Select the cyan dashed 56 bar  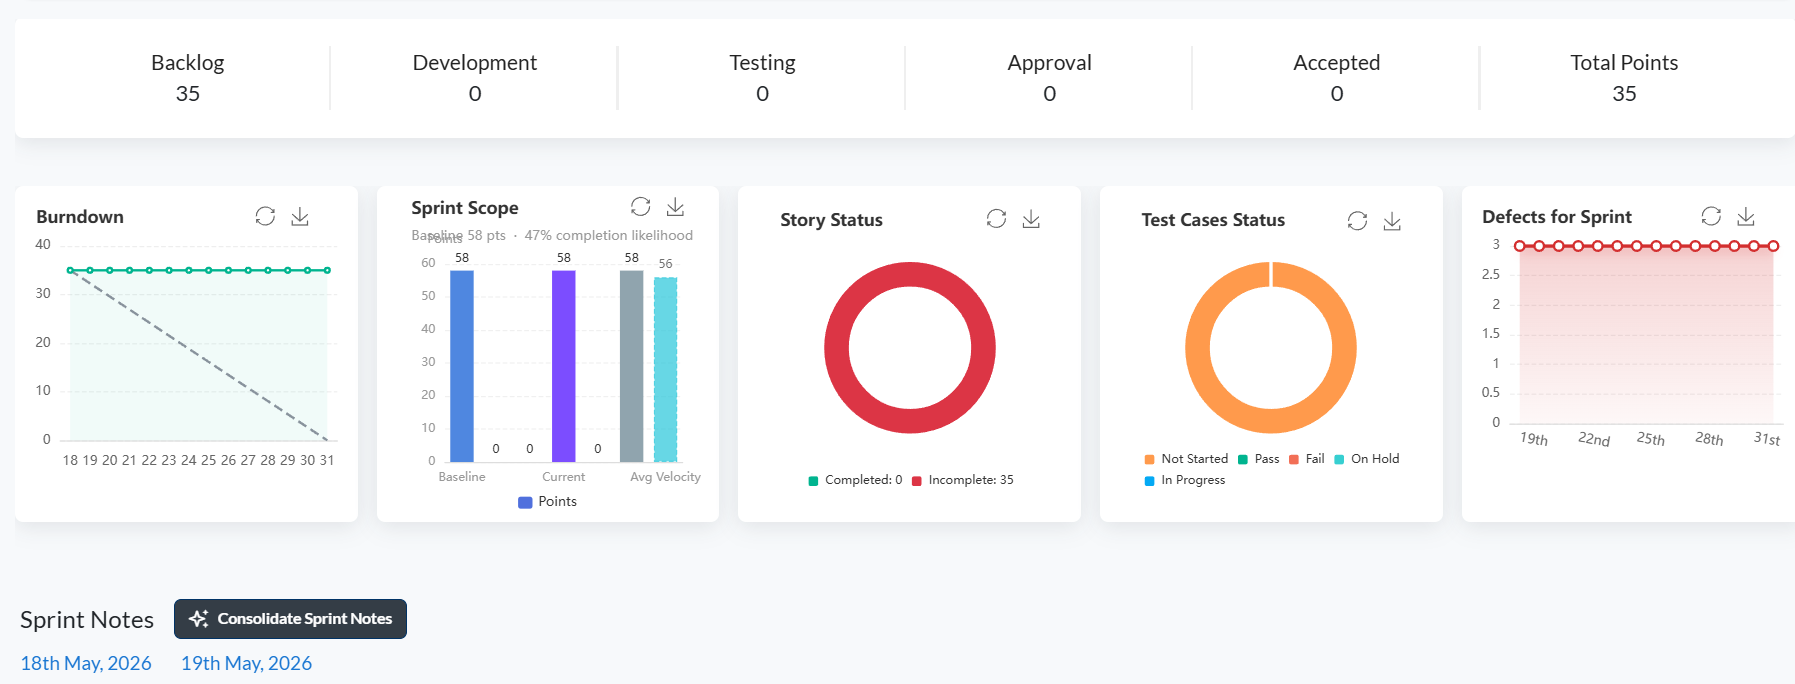666,369
